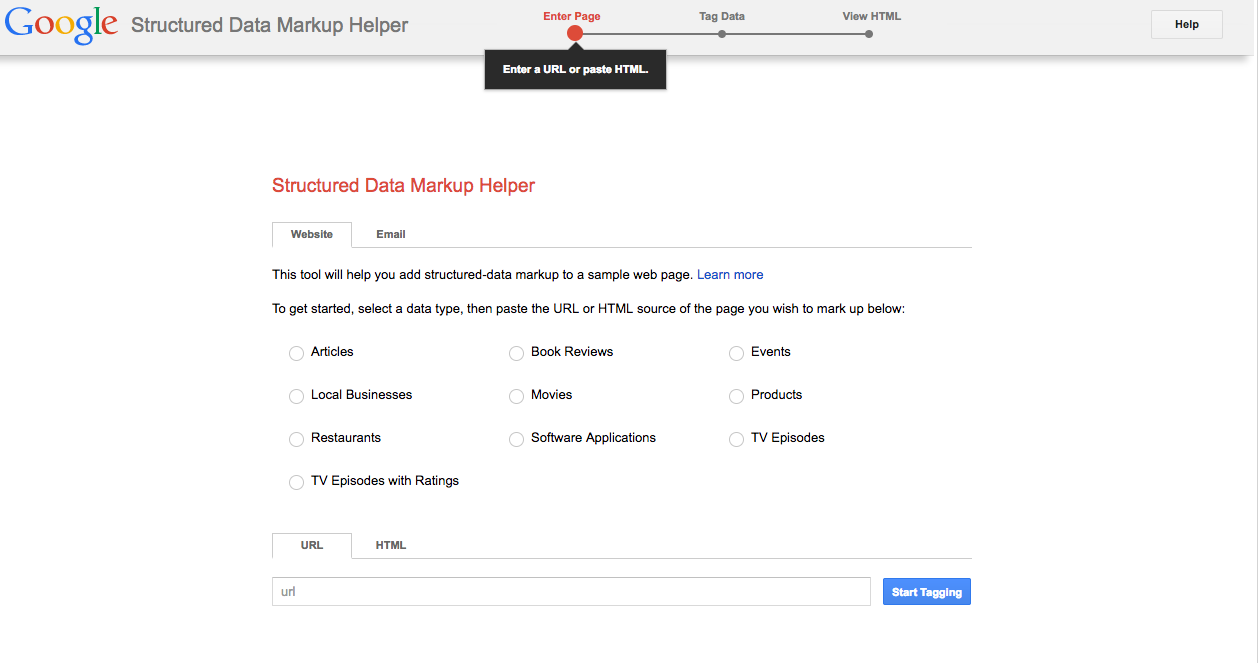Select TV Episodes with Ratings option

[296, 482]
